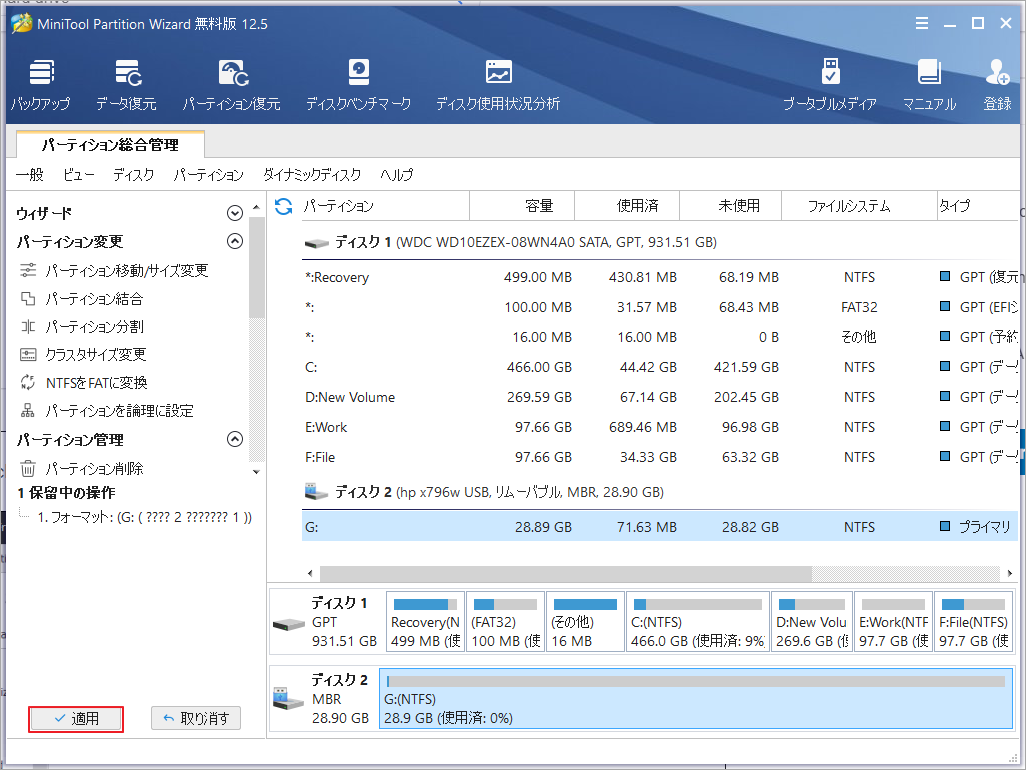Collapse the パーティション変更 section
Image resolution: width=1026 pixels, height=770 pixels.
(234, 241)
